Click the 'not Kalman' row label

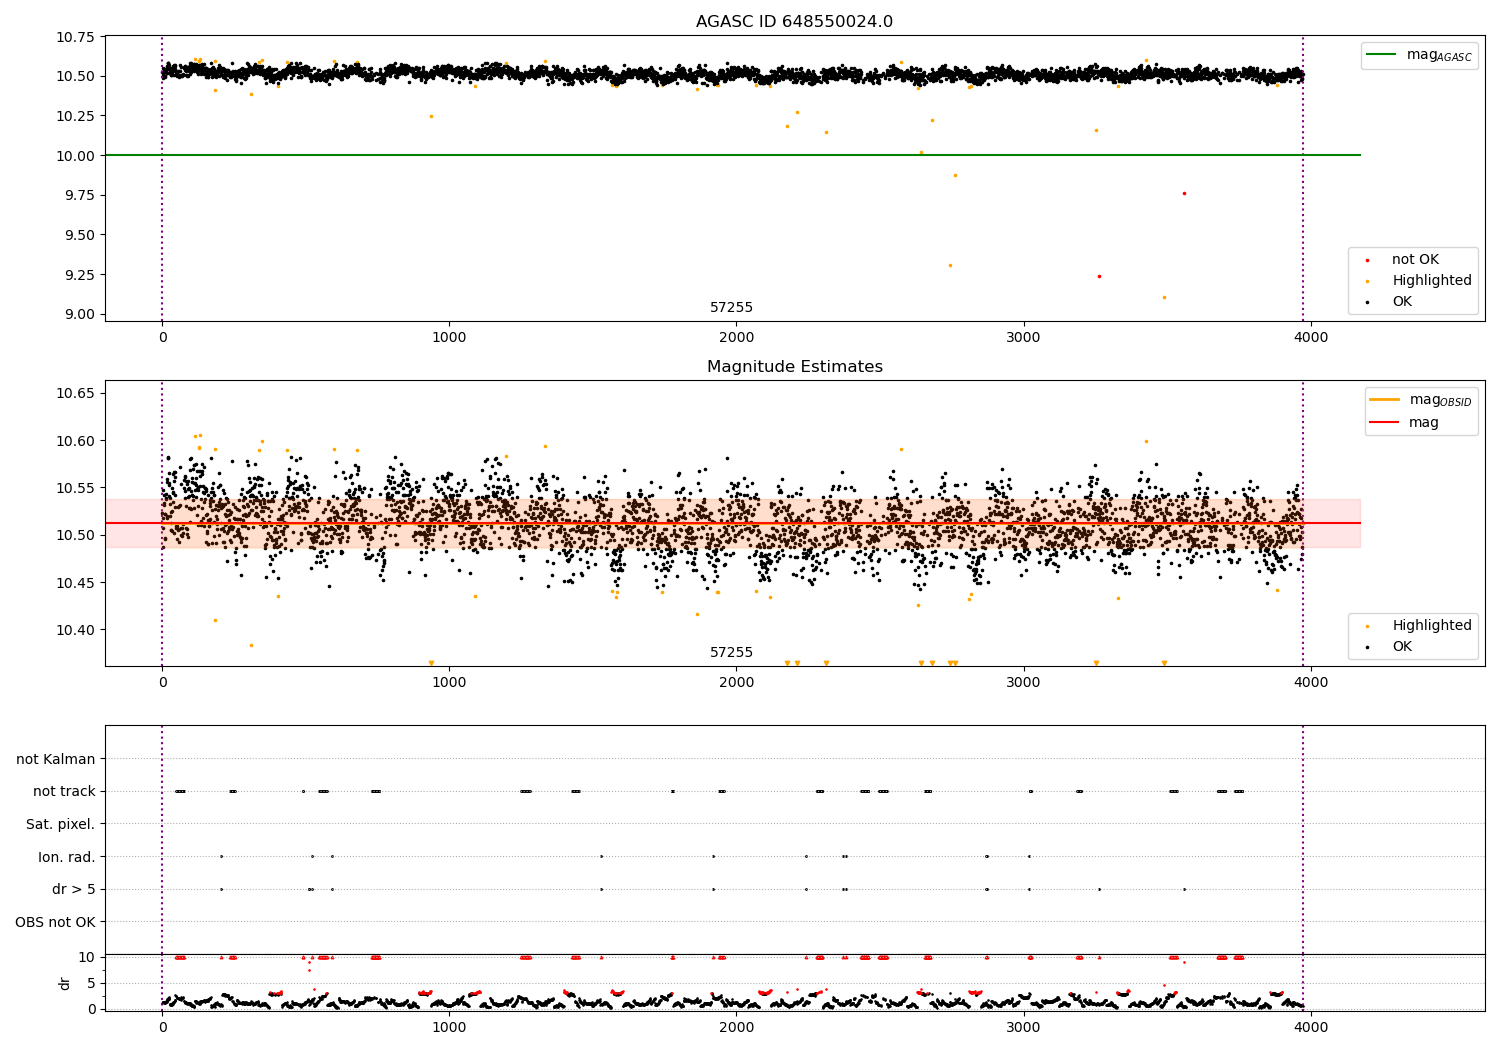coord(56,759)
